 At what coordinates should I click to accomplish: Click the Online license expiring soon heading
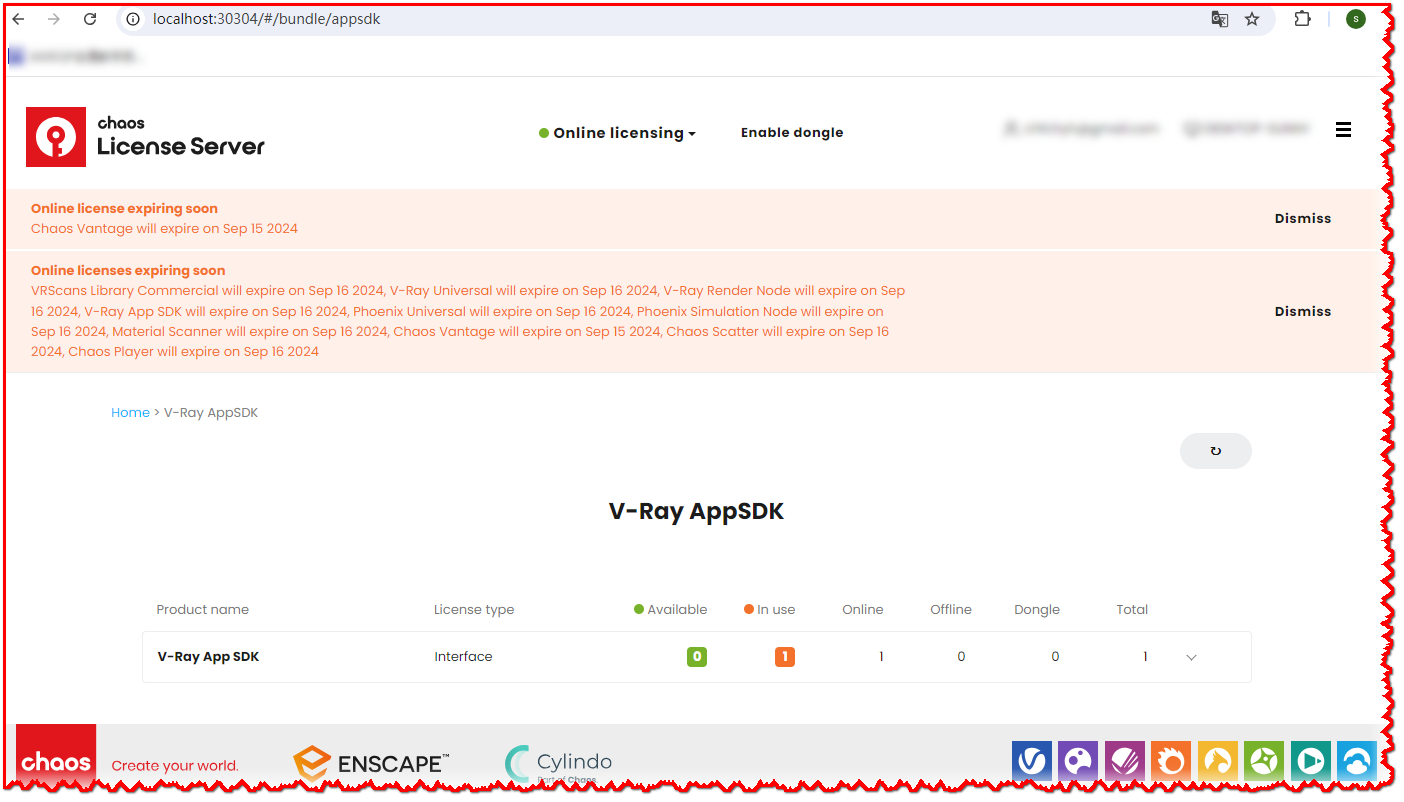tap(124, 209)
